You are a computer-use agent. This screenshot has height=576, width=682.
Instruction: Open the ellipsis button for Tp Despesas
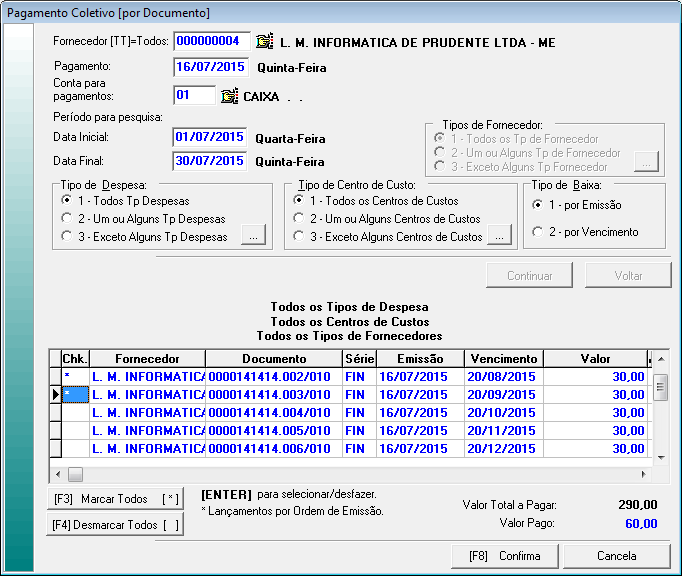click(255, 237)
